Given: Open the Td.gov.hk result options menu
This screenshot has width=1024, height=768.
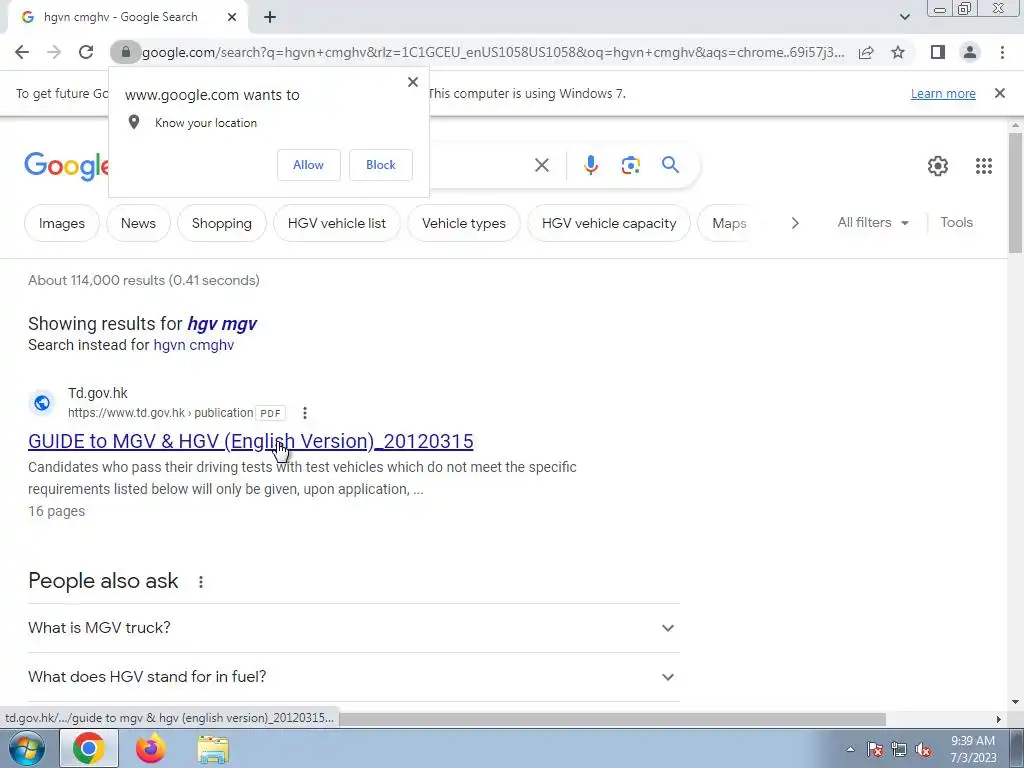Looking at the screenshot, I should [x=304, y=413].
